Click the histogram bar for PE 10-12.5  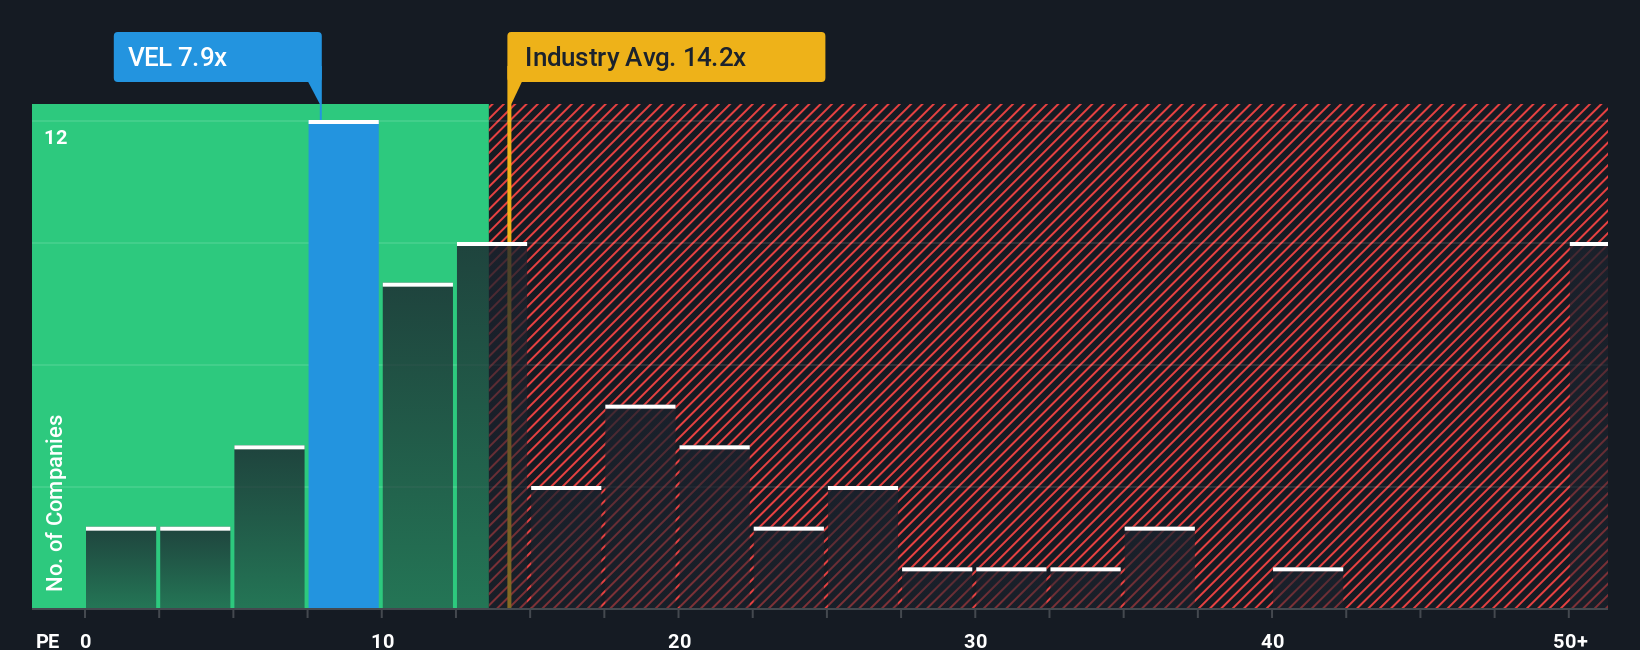click(418, 446)
